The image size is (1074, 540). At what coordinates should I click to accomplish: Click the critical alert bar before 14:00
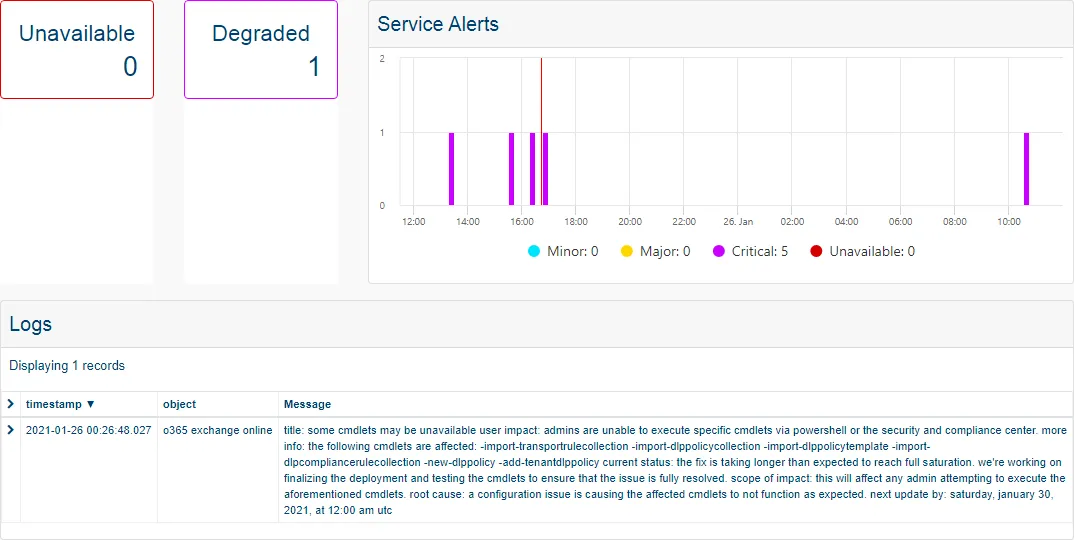coord(451,169)
